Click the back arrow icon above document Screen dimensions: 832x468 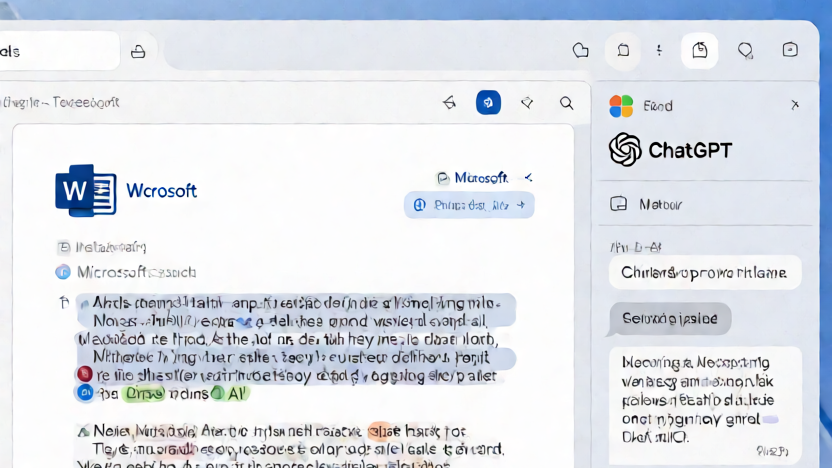click(449, 102)
